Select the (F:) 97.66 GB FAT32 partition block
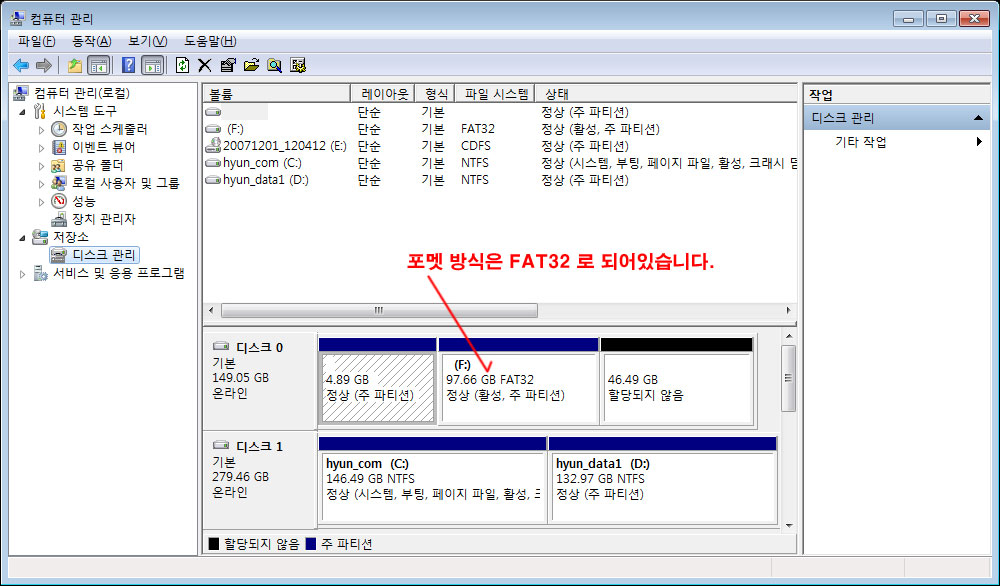 (x=518, y=387)
